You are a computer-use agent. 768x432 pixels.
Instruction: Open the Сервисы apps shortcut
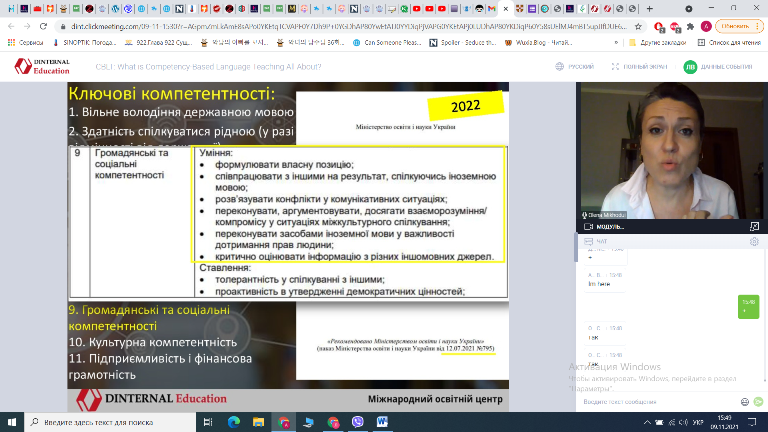pyautogui.click(x=25, y=43)
